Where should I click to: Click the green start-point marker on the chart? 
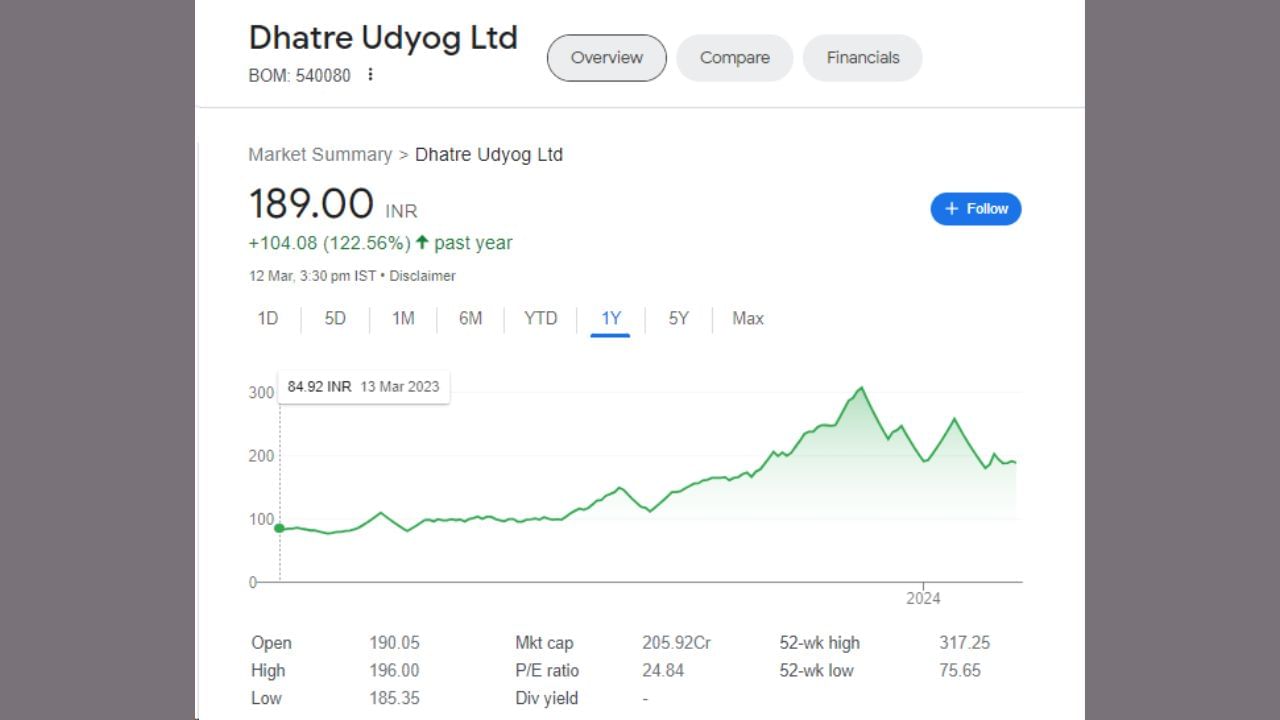(280, 528)
